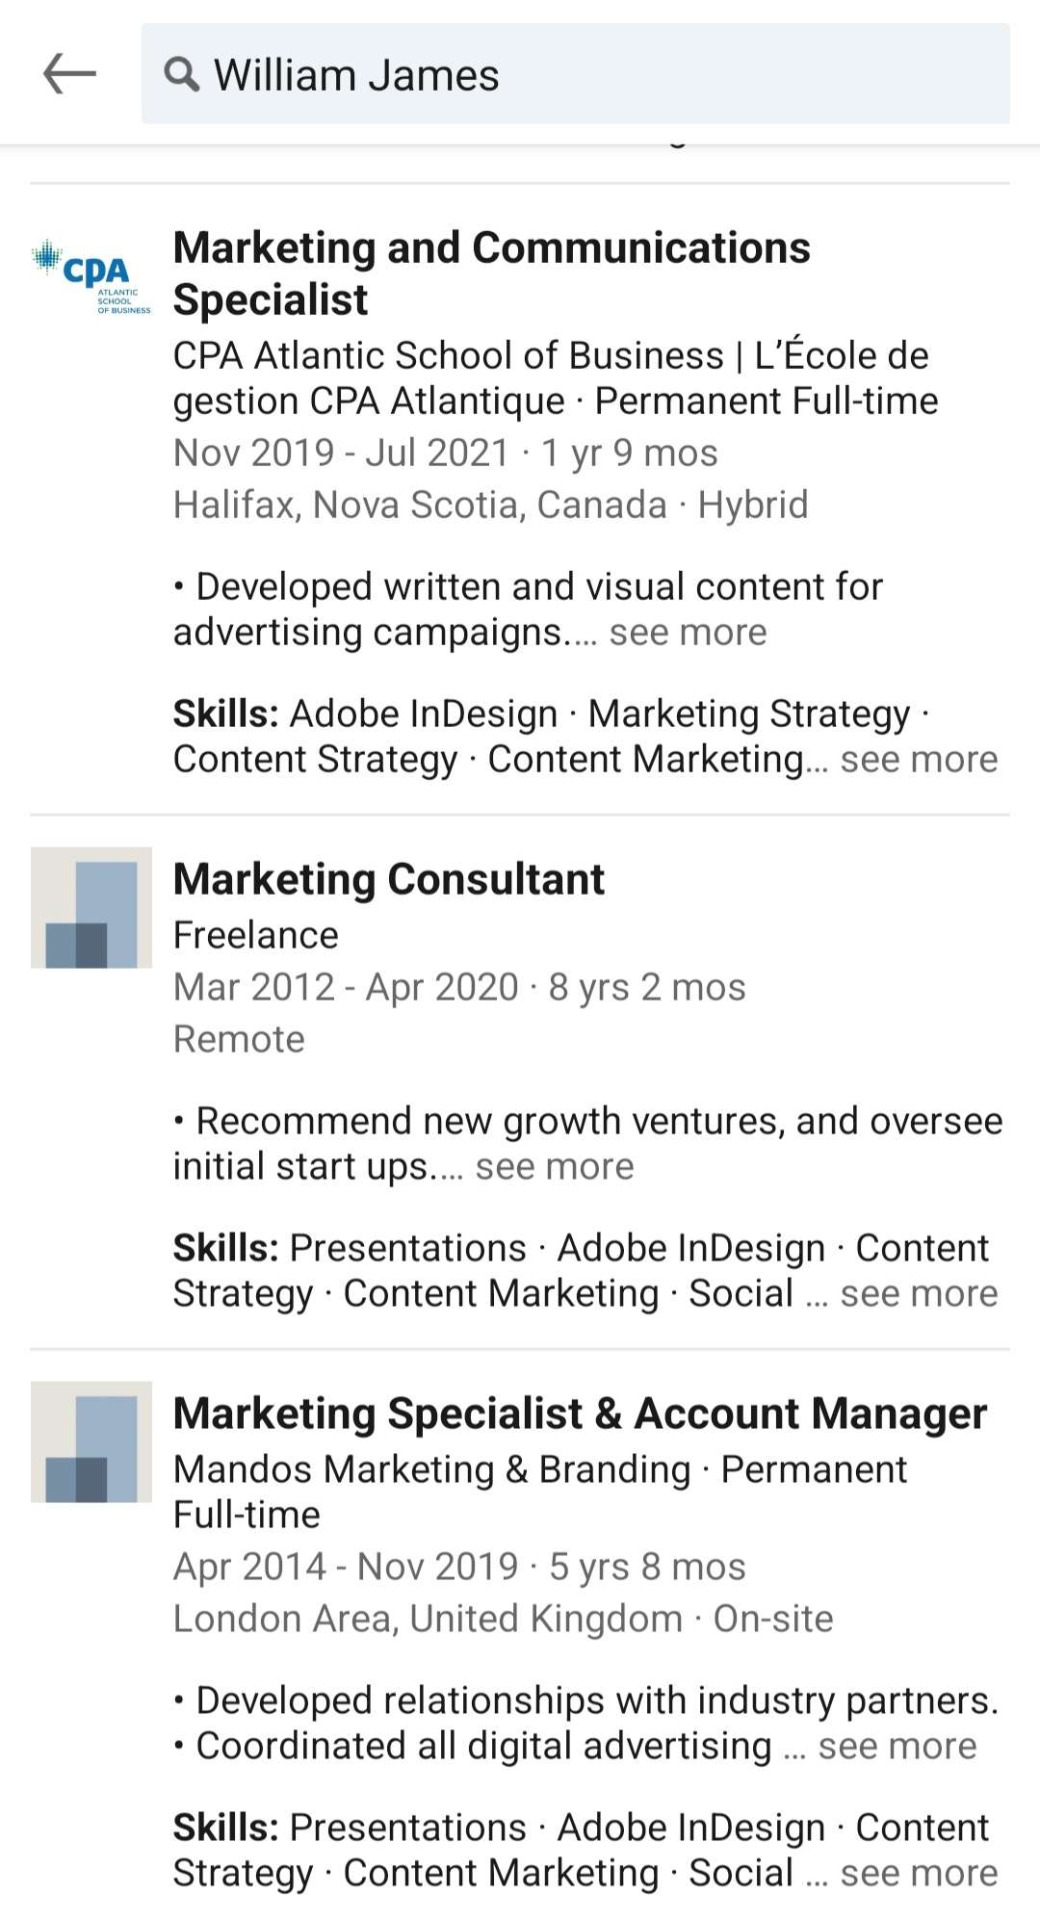This screenshot has height=1920, width=1040.
Task: Tap Halifax, Nova Scotia location text
Action: tap(420, 505)
